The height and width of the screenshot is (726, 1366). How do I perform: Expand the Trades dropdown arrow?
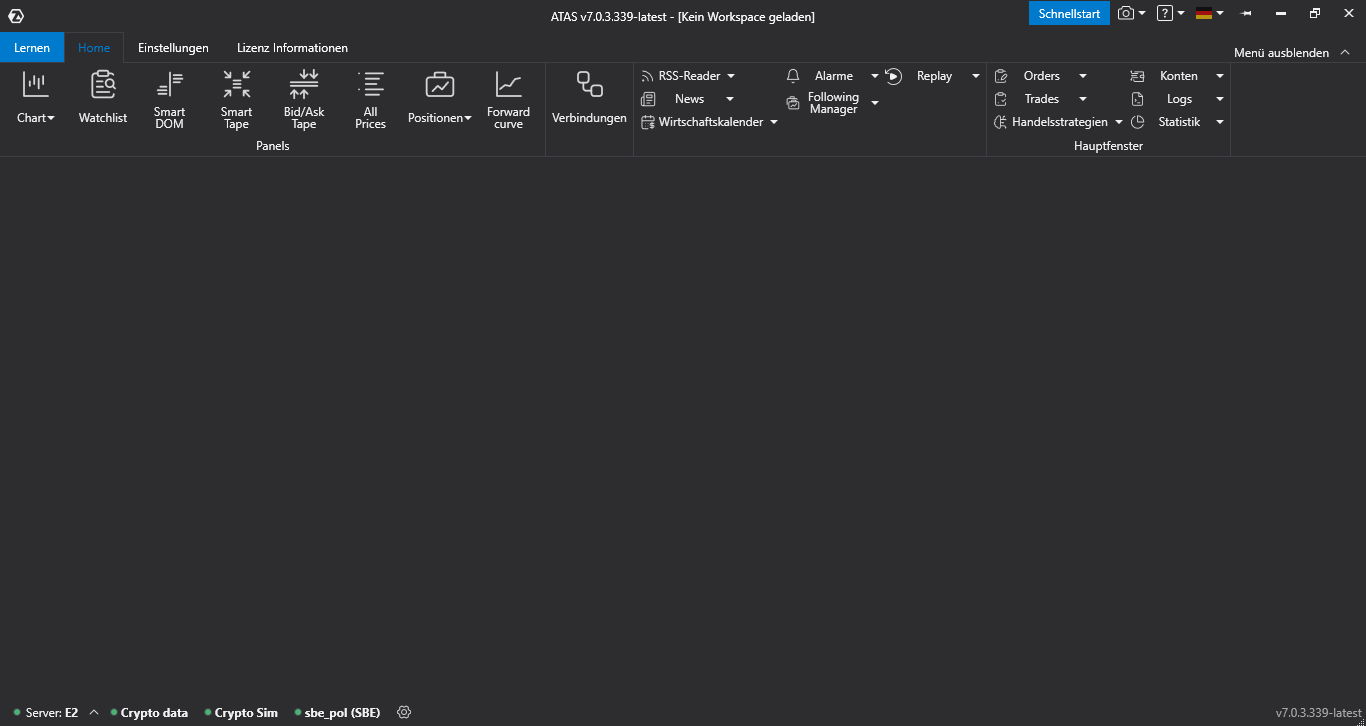pos(1083,99)
